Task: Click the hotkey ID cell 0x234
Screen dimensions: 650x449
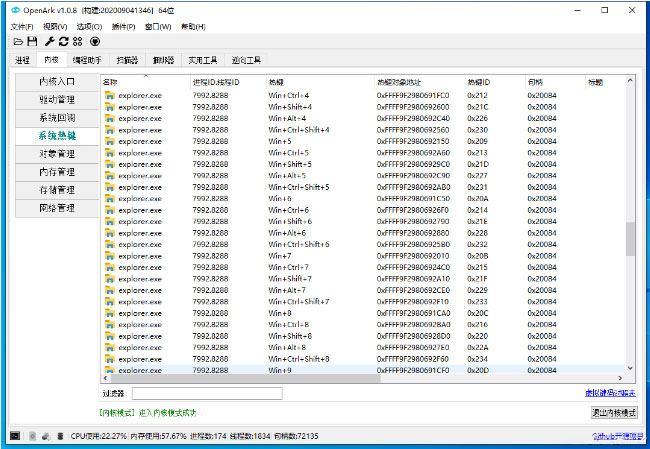Action: point(478,359)
